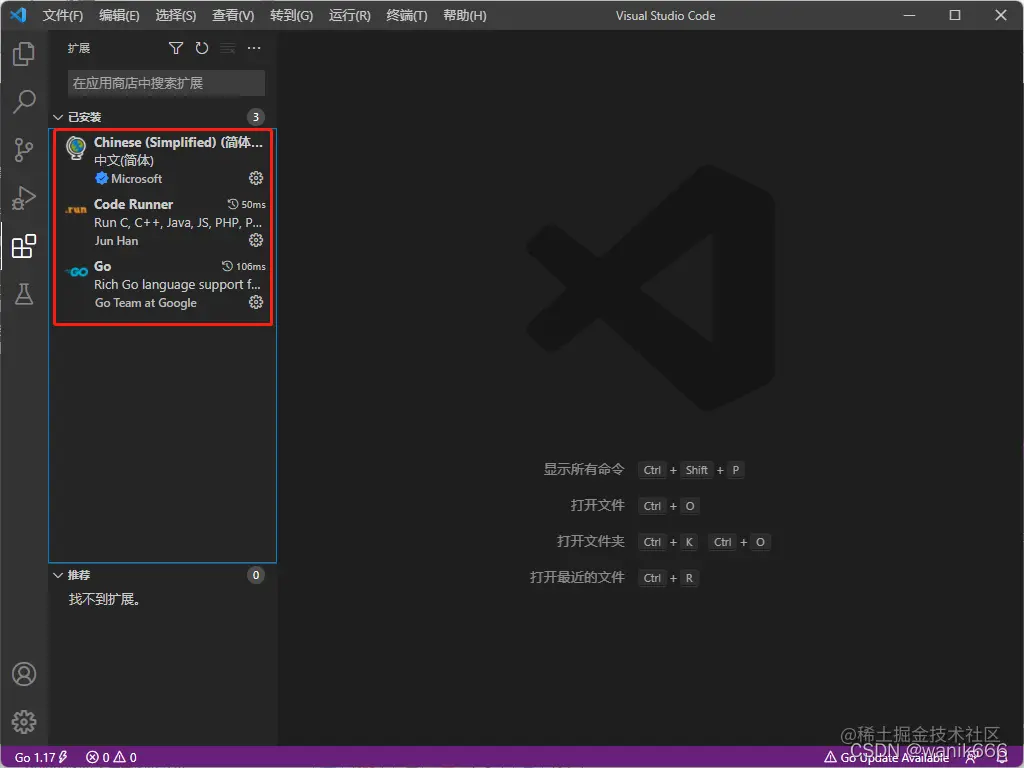
Task: Collapse the 推荐 section
Action: (58, 575)
